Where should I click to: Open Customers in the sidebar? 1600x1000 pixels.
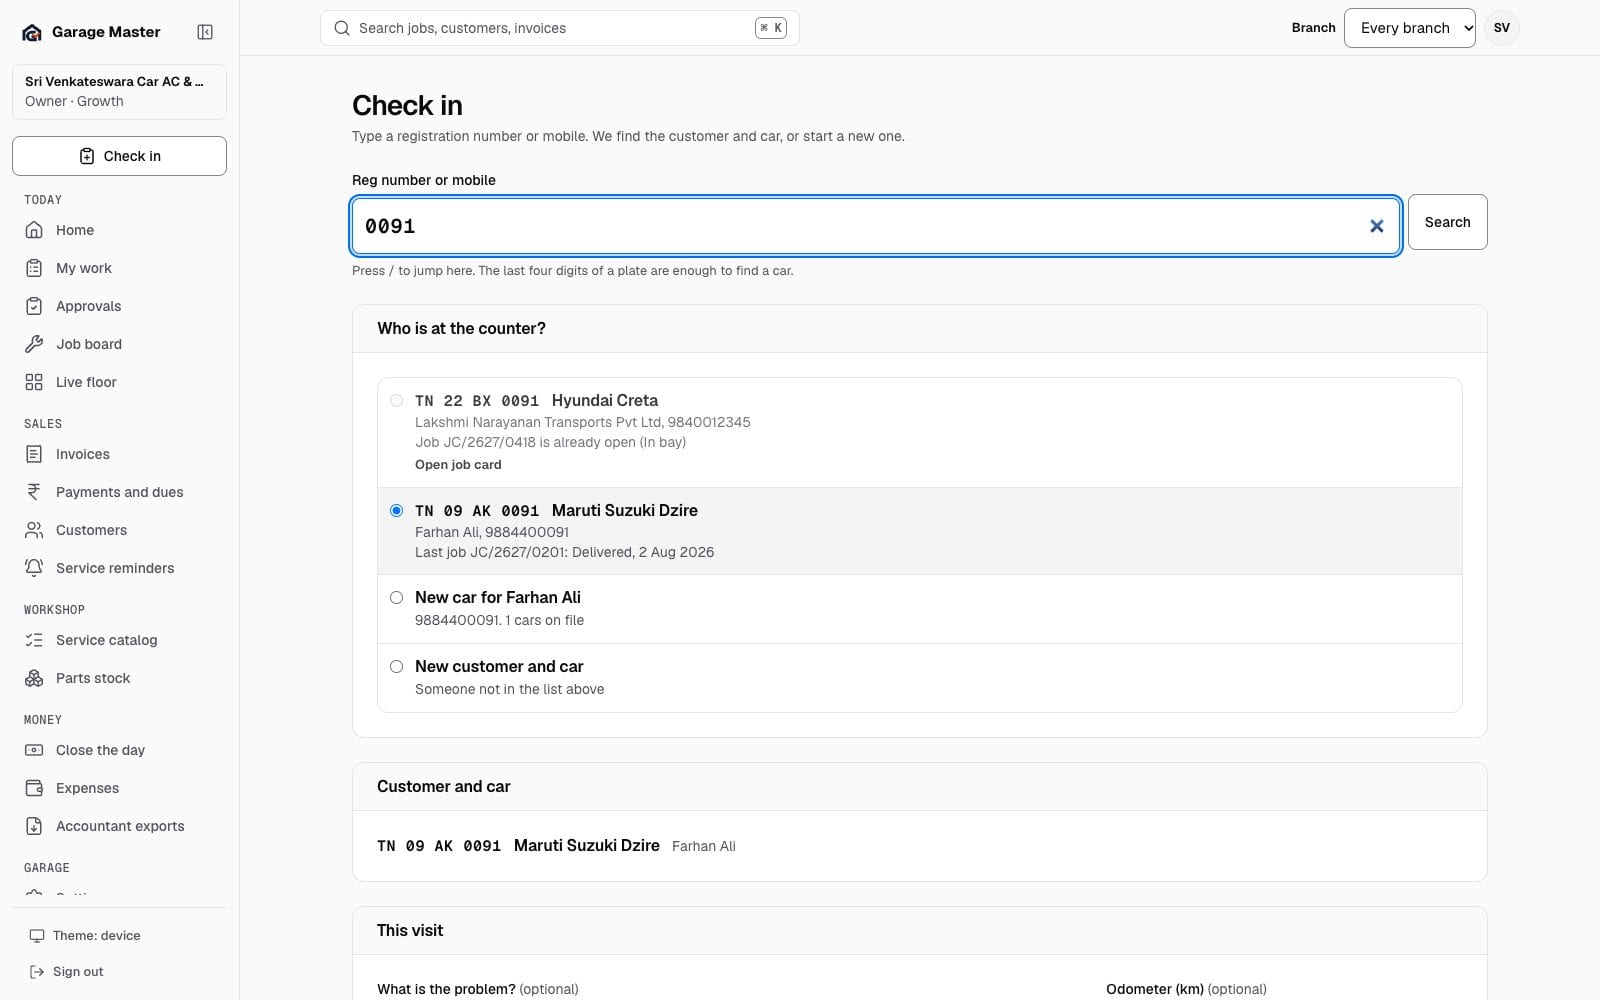pyautogui.click(x=119, y=530)
